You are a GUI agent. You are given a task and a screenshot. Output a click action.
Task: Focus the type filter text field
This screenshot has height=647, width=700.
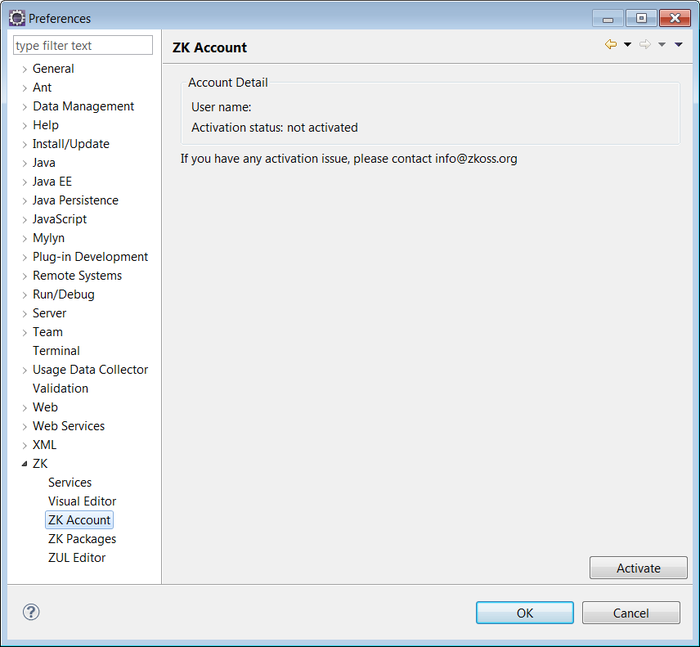click(x=83, y=45)
